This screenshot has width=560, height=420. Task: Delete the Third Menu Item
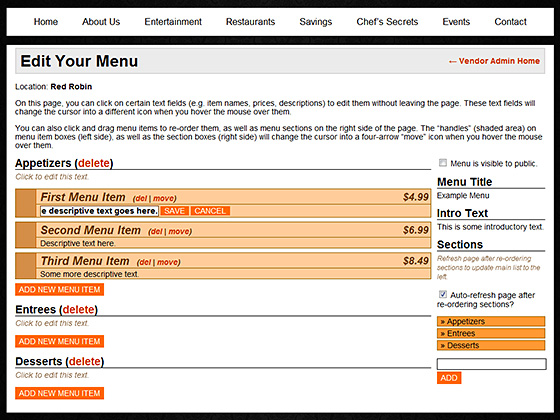pyautogui.click(x=145, y=262)
